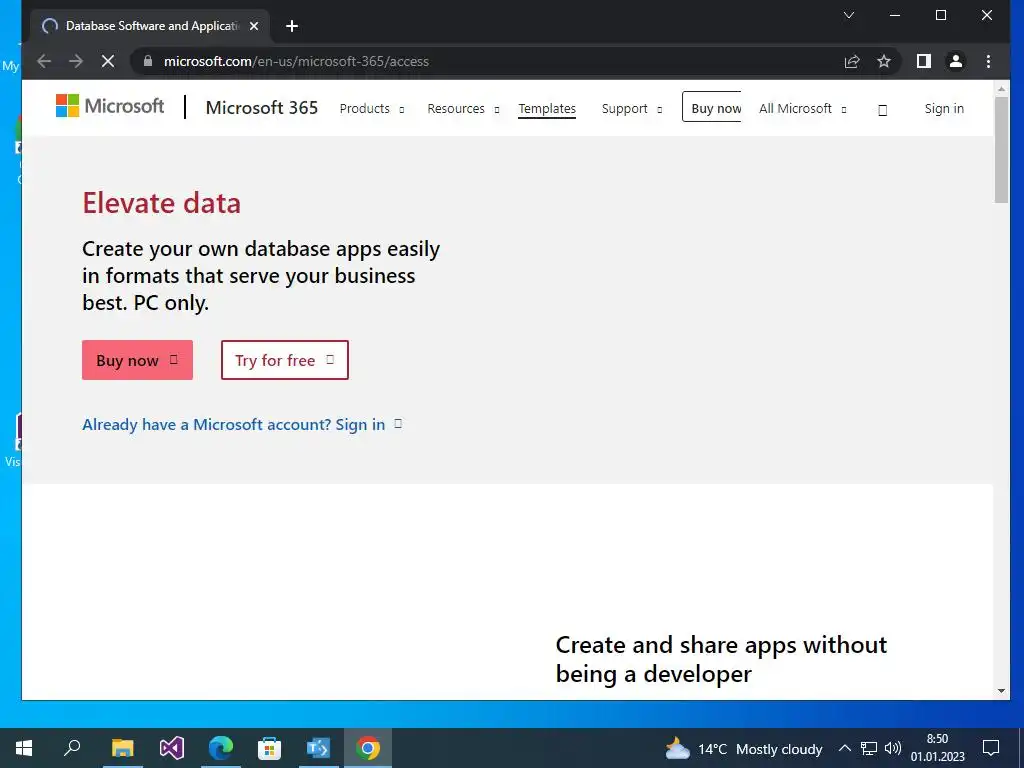
Task: Open the Teams icon on the taskbar
Action: pos(319,748)
